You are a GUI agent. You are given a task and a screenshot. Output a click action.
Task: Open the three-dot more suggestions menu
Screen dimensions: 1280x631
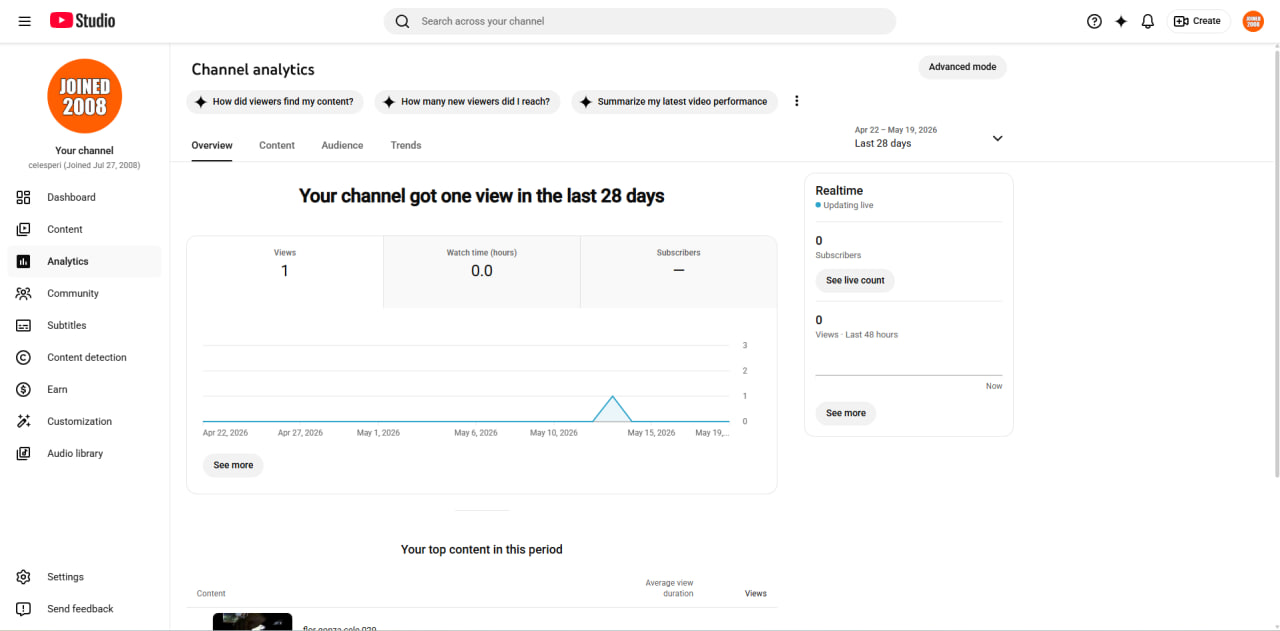point(797,101)
